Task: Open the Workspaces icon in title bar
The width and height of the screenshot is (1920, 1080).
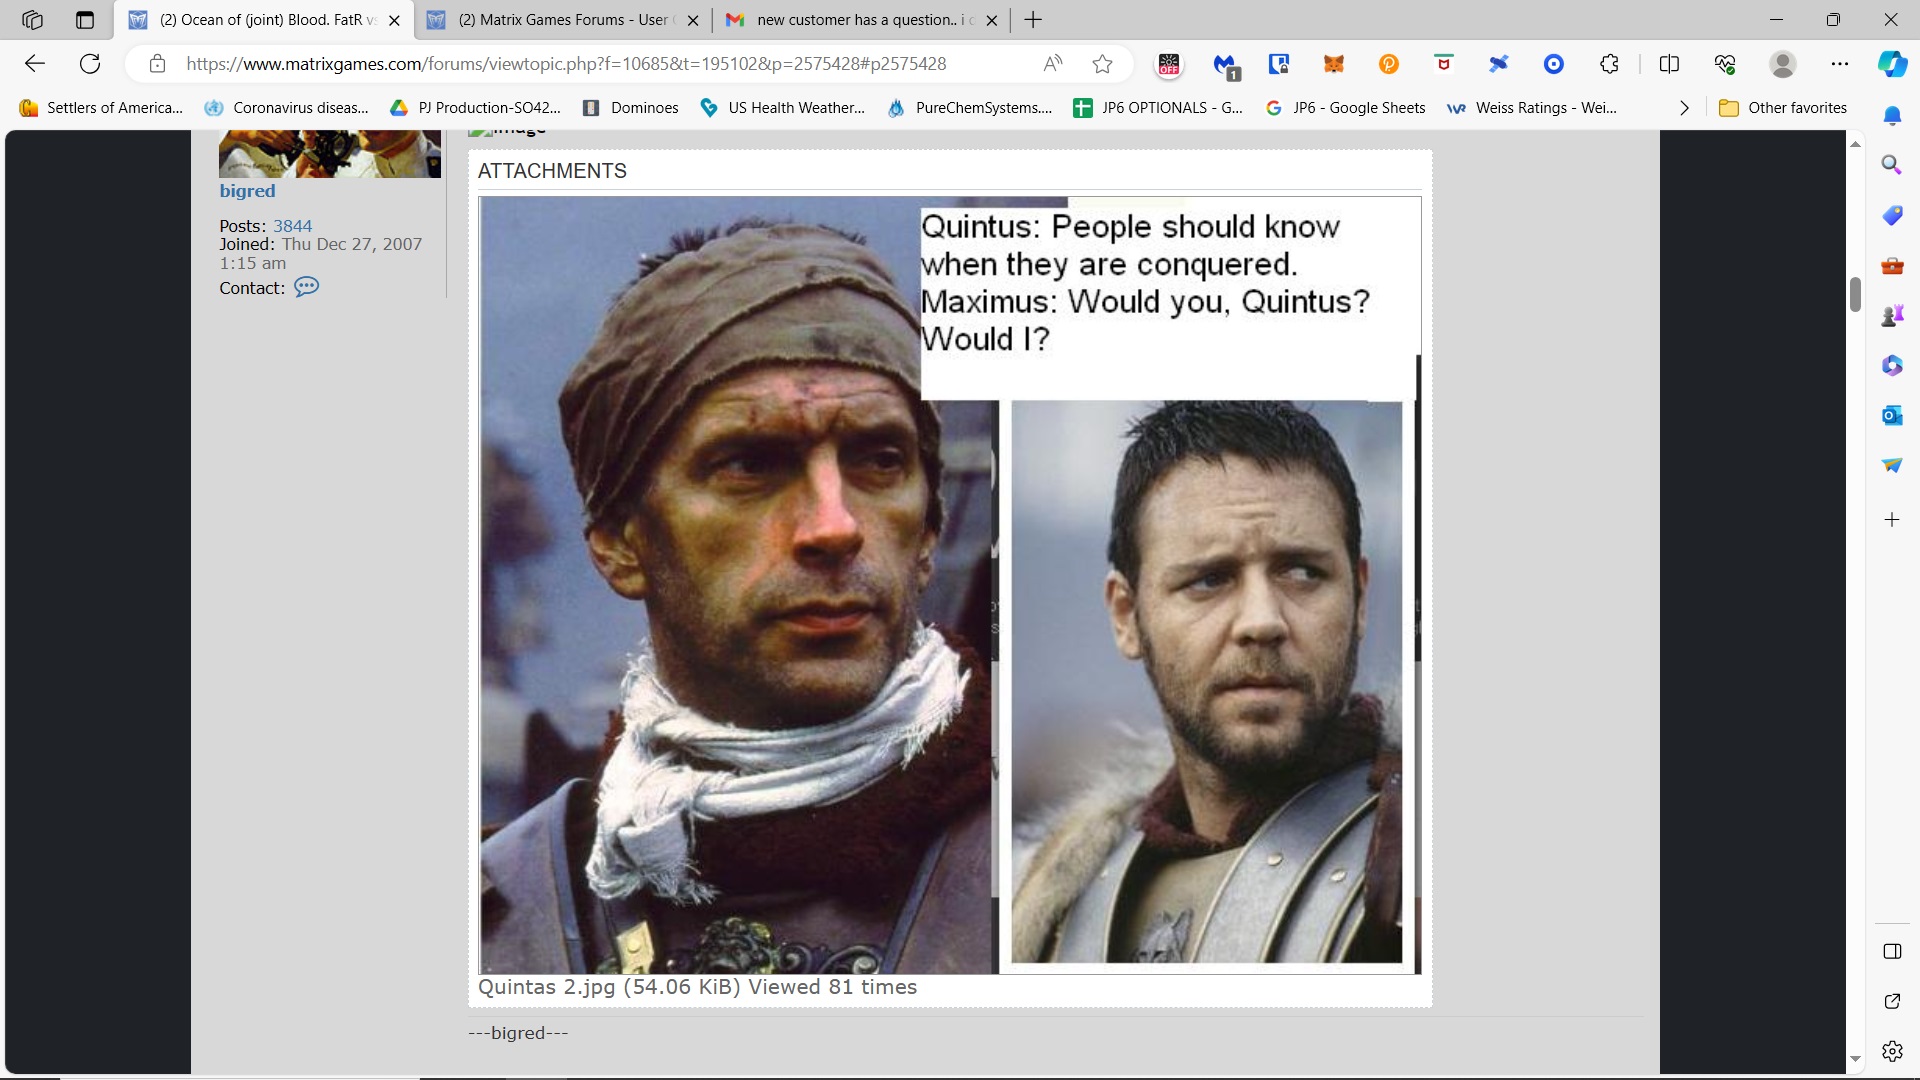Action: point(32,20)
